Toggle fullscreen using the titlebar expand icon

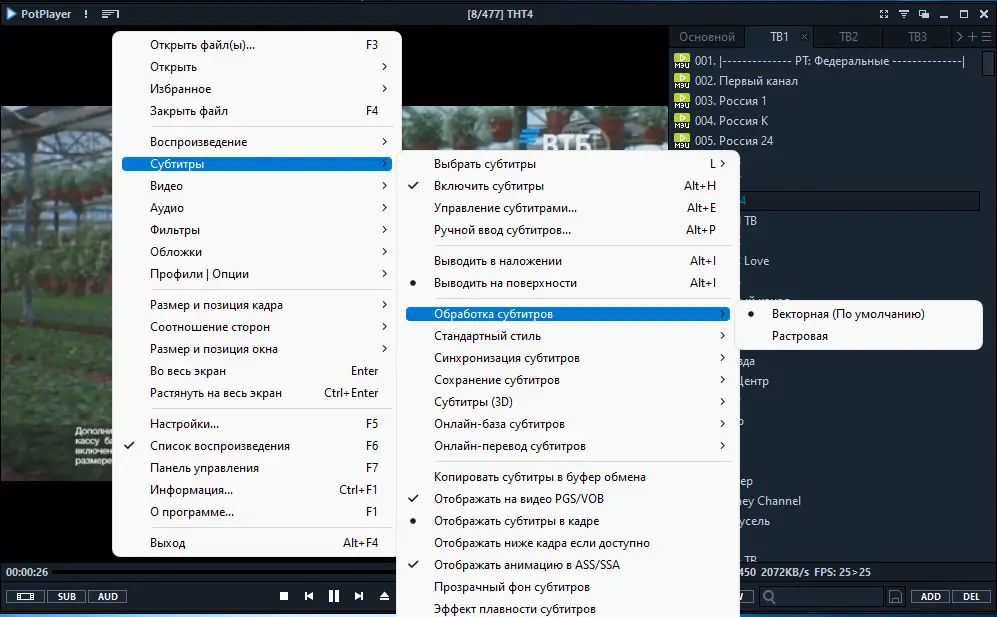[884, 14]
